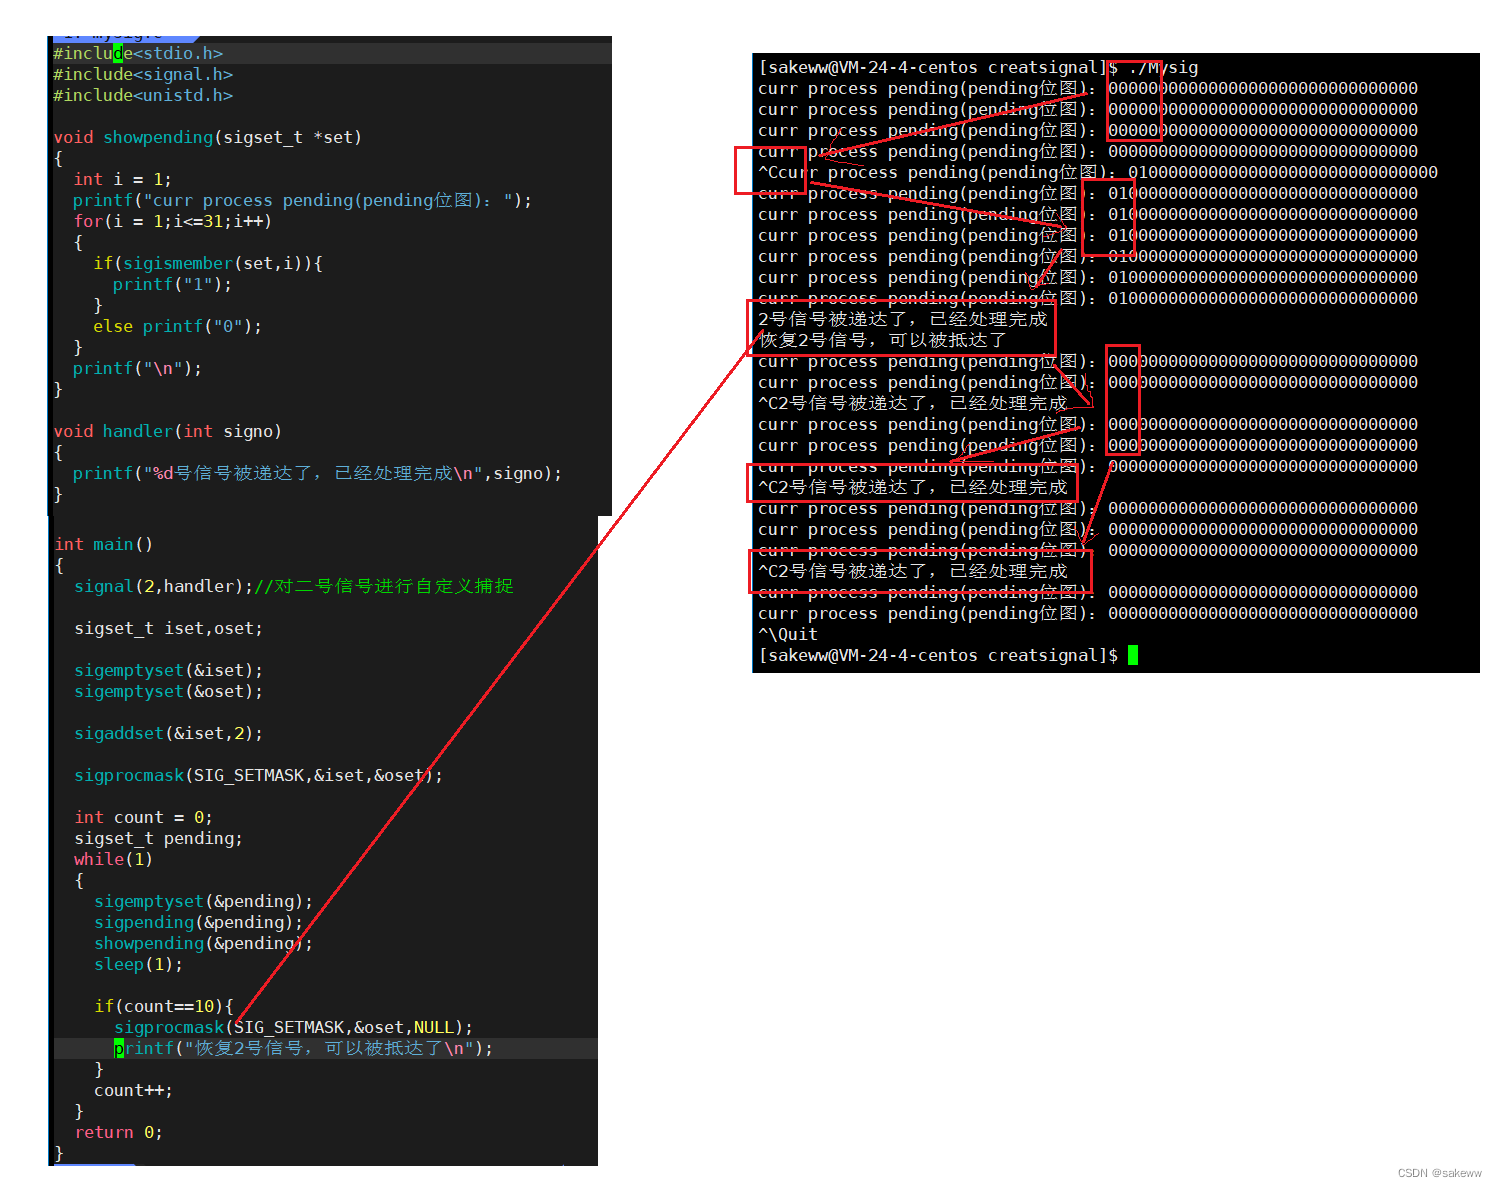Click the #include<signal.h> line

click(x=143, y=74)
